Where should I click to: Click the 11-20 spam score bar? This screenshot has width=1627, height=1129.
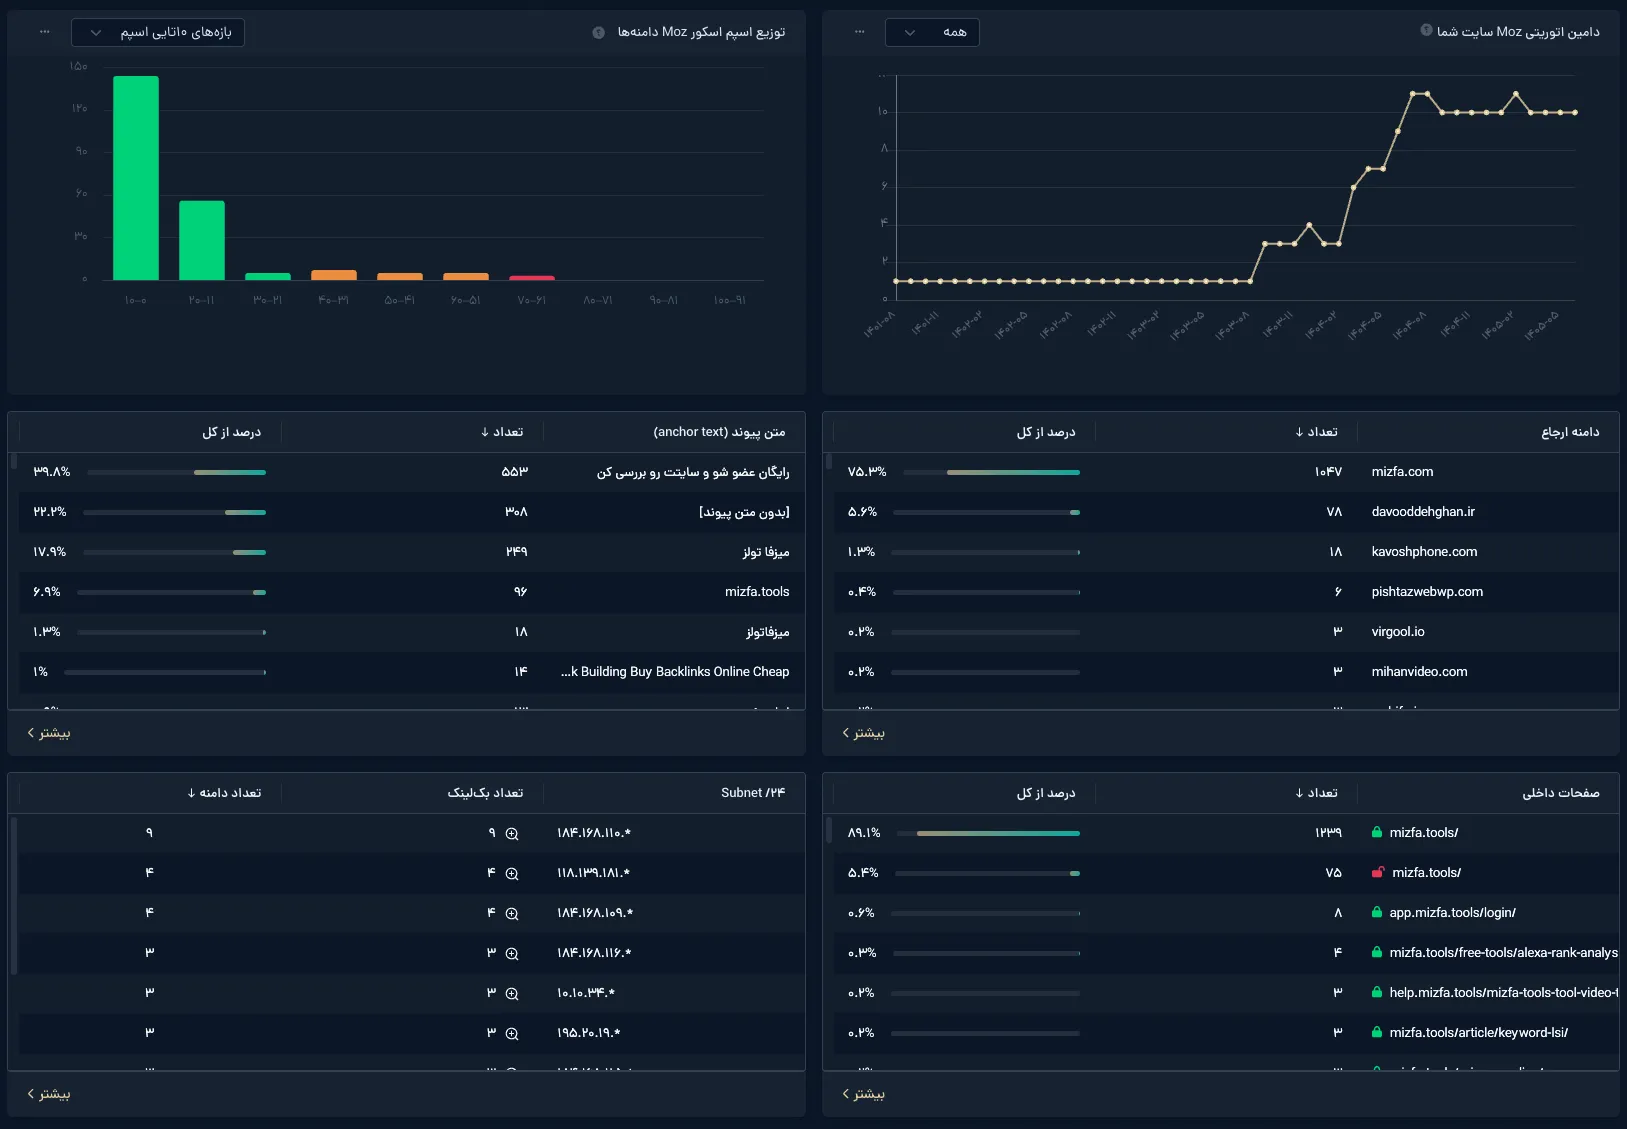pos(202,240)
